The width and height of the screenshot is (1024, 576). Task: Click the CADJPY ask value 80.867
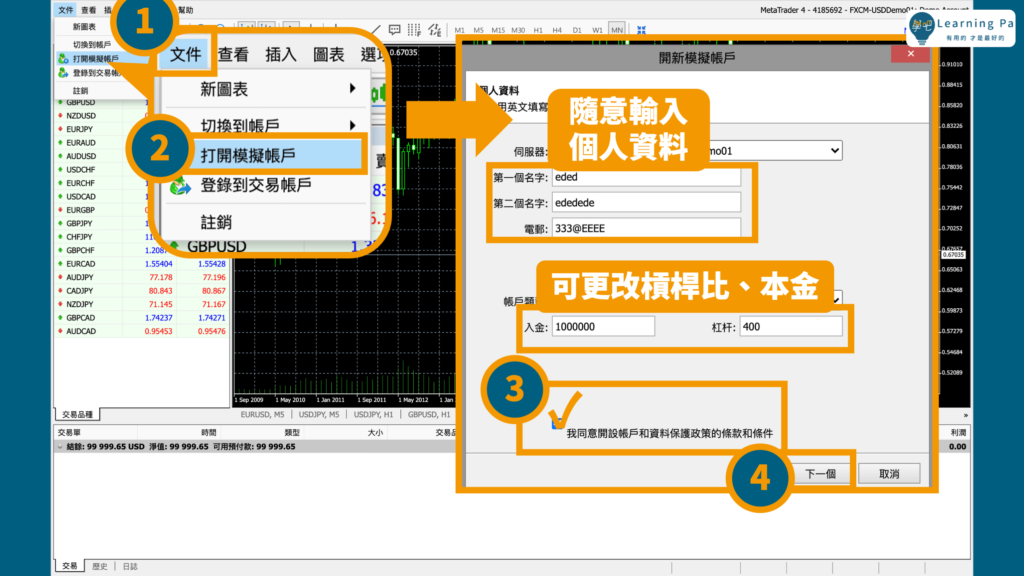pyautogui.click(x=214, y=291)
